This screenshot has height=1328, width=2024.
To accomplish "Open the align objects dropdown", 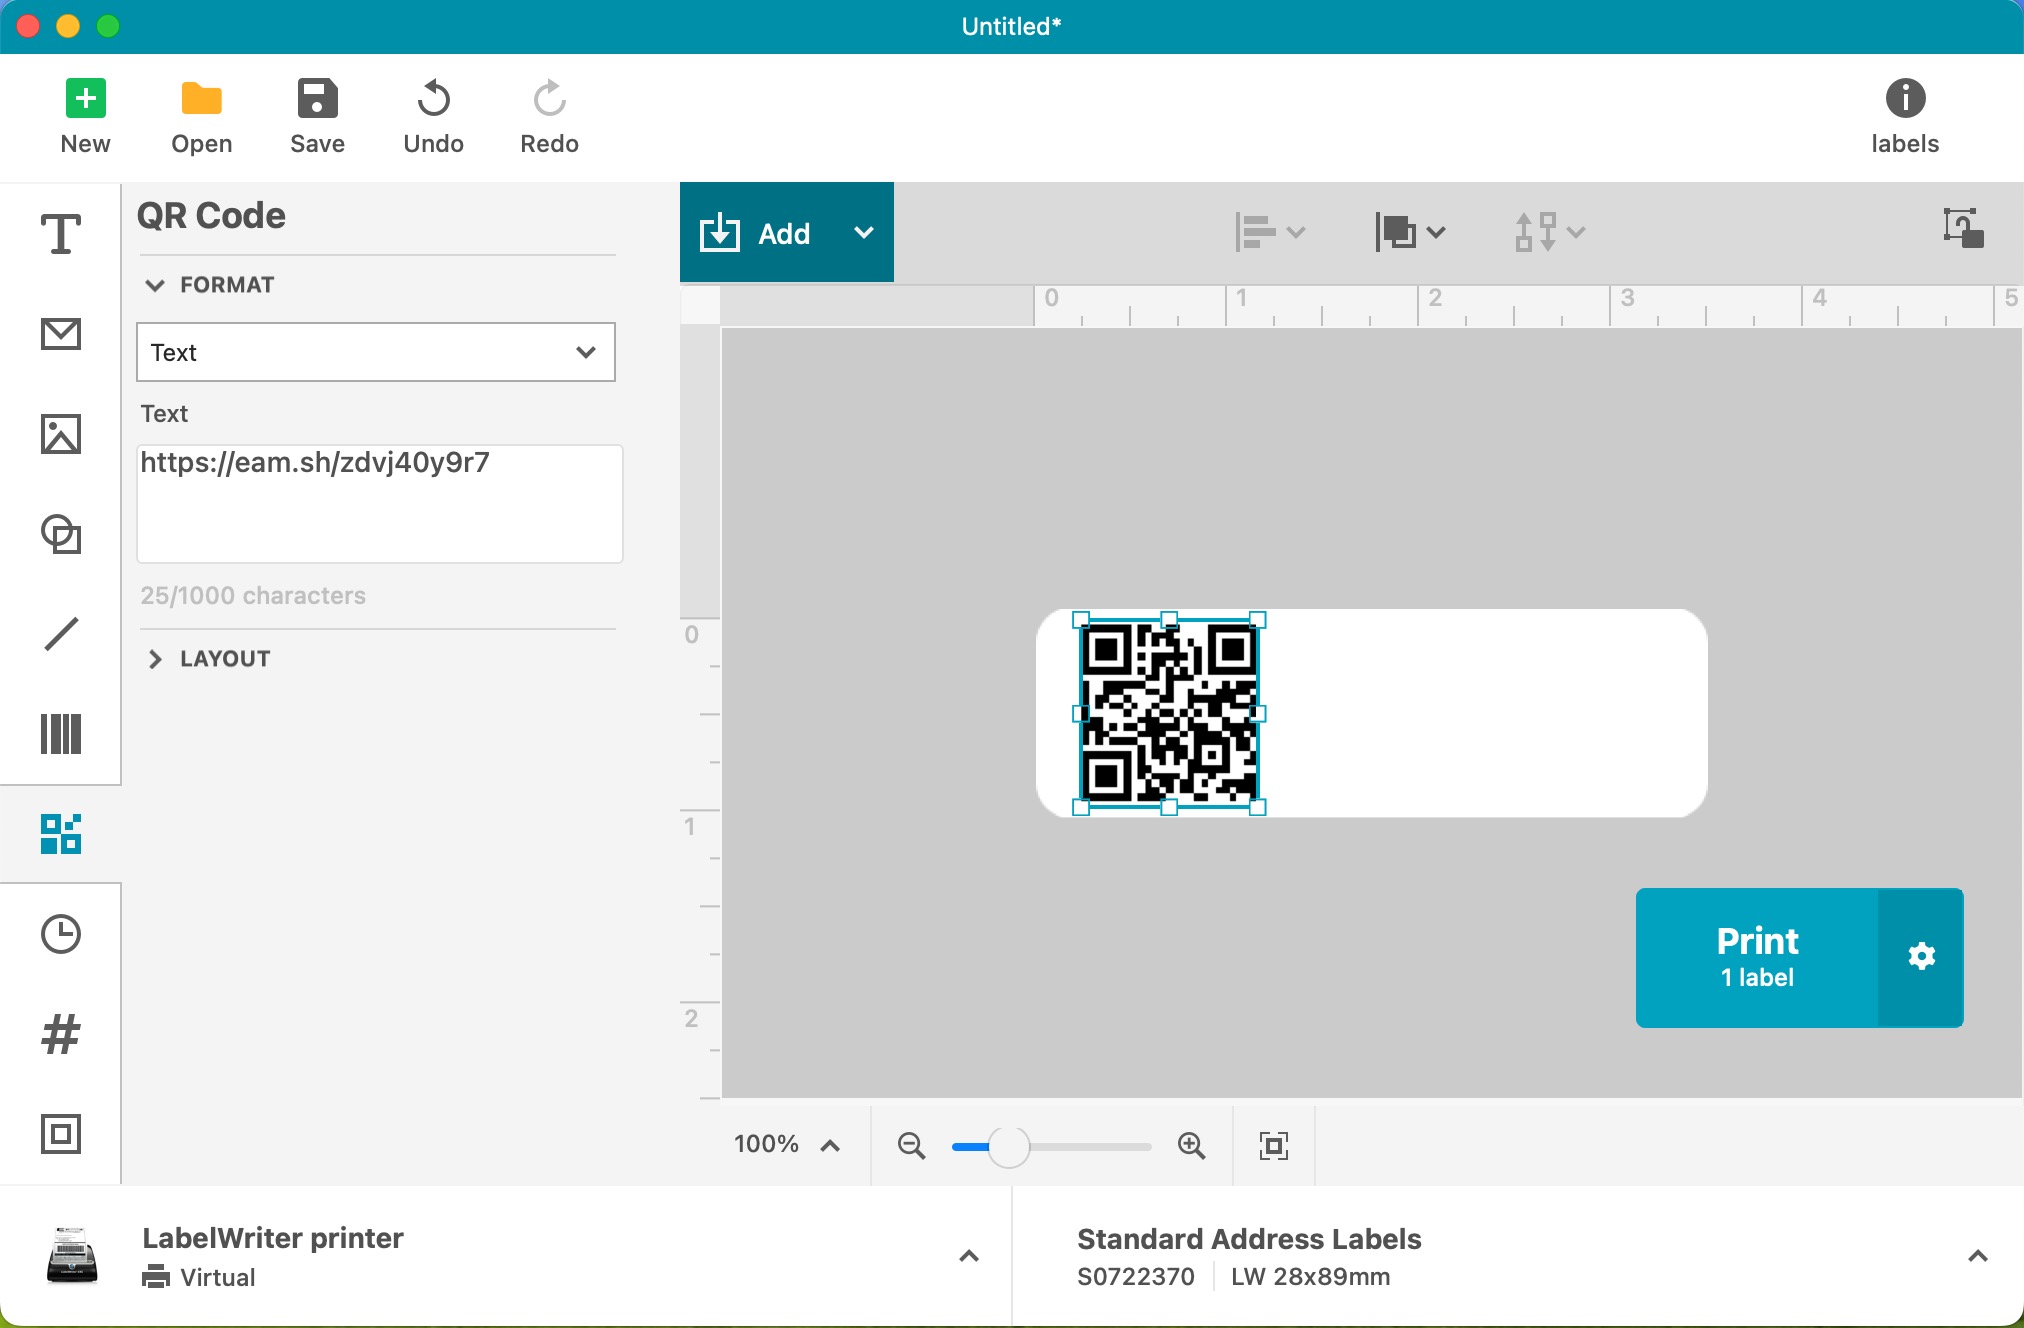I will coord(1269,232).
